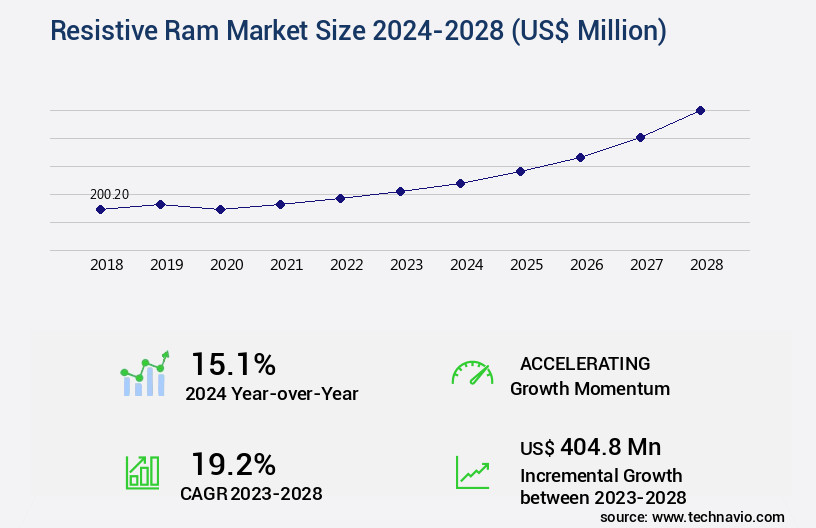The image size is (816, 528).
Task: Click the 2019 x-axis year label
Action: [166, 266]
